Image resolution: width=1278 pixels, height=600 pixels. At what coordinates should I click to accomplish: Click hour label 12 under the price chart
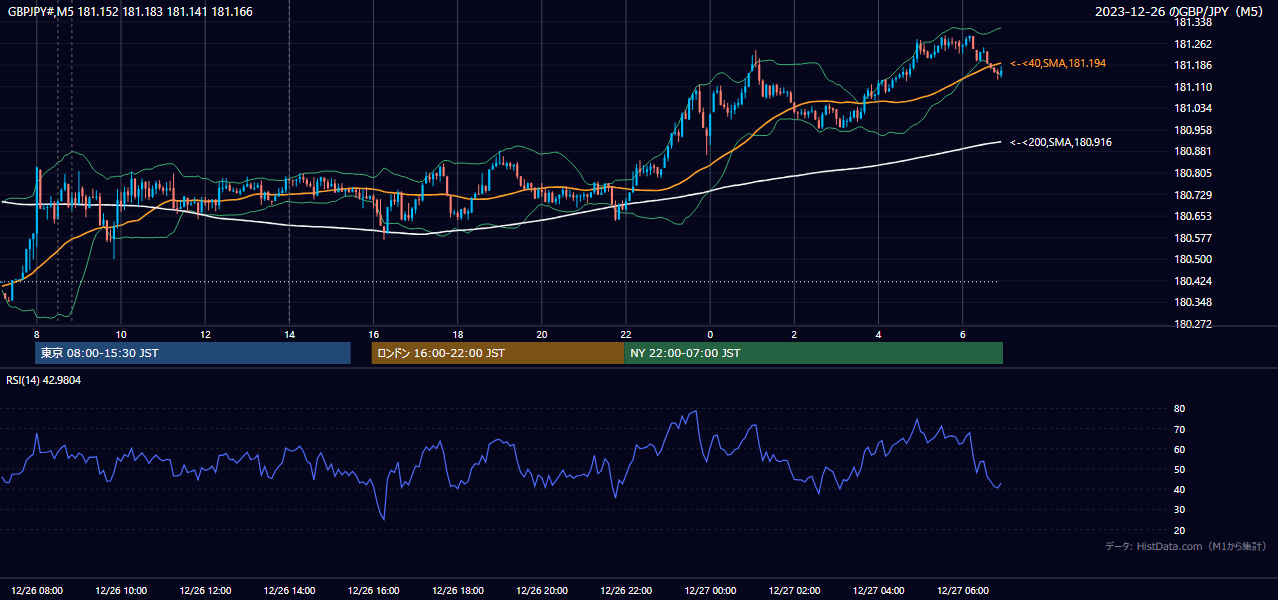[205, 334]
